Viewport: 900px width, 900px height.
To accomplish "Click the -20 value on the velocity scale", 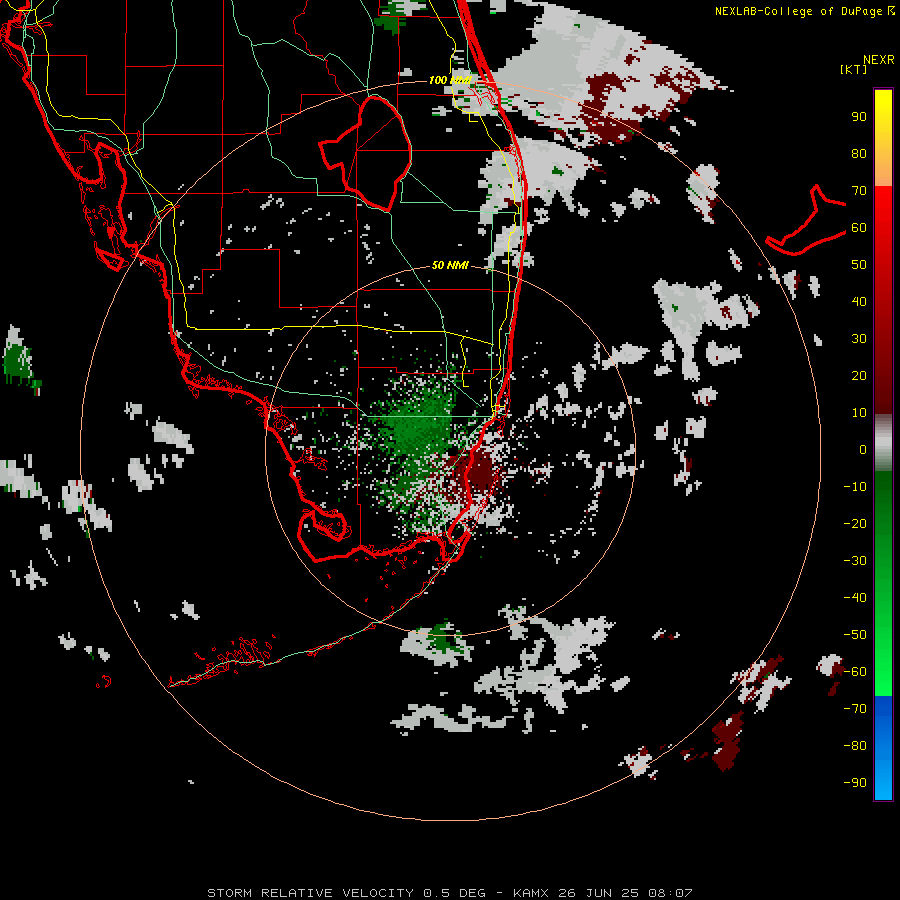I will coord(855,524).
